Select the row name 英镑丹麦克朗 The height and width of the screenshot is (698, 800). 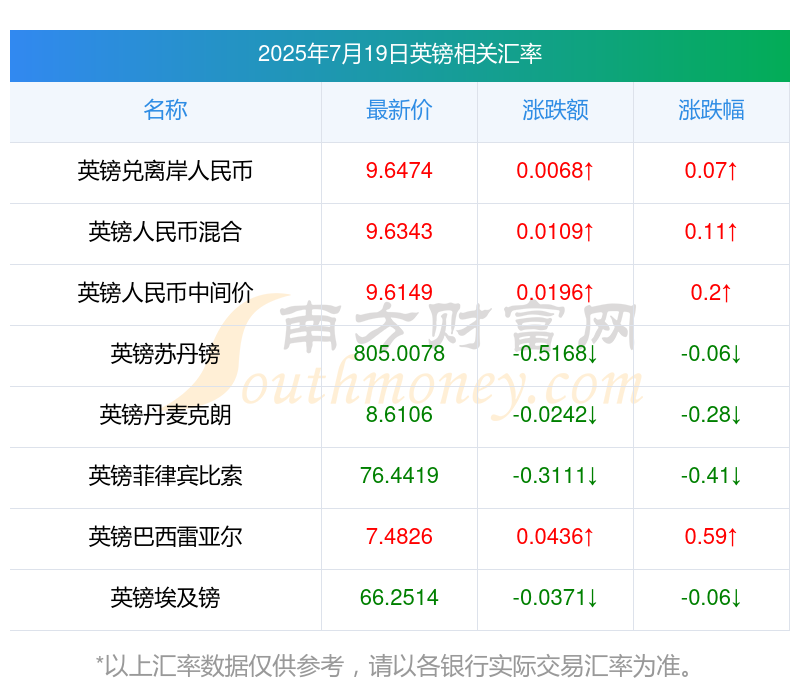165,415
